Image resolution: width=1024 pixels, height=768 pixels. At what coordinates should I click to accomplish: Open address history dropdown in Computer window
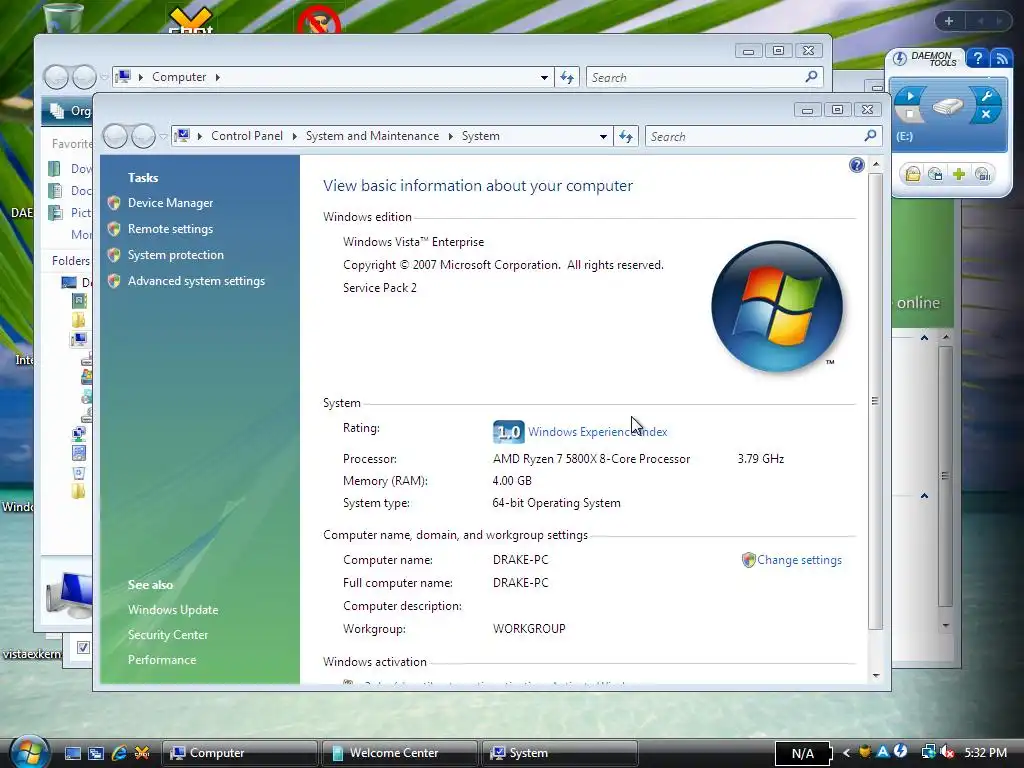543,78
